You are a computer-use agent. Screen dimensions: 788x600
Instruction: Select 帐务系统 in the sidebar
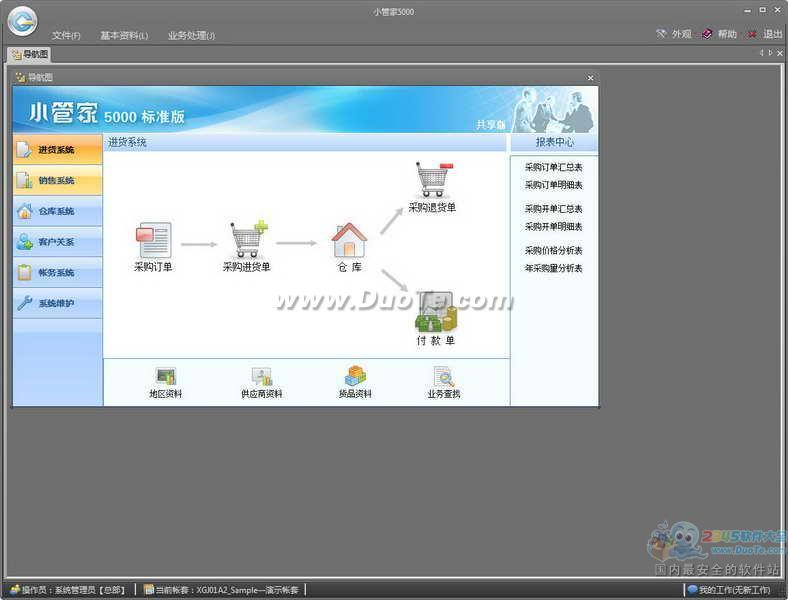(x=58, y=272)
